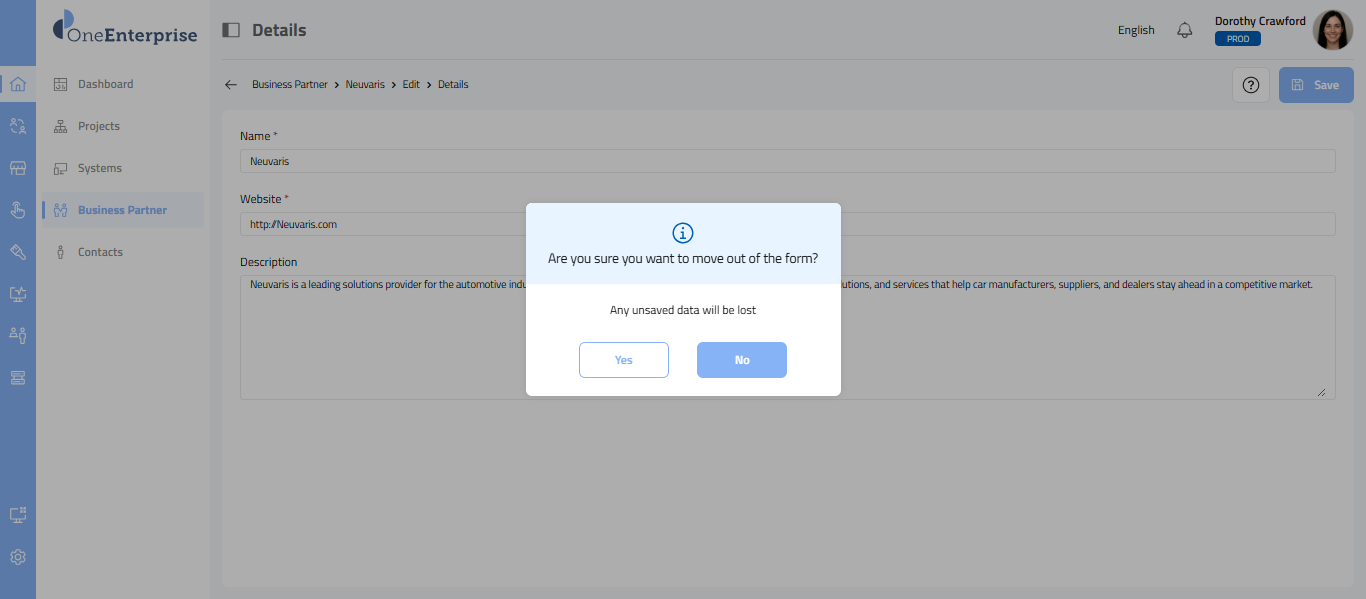
Task: Click the settings gear icon
Action: click(17, 557)
